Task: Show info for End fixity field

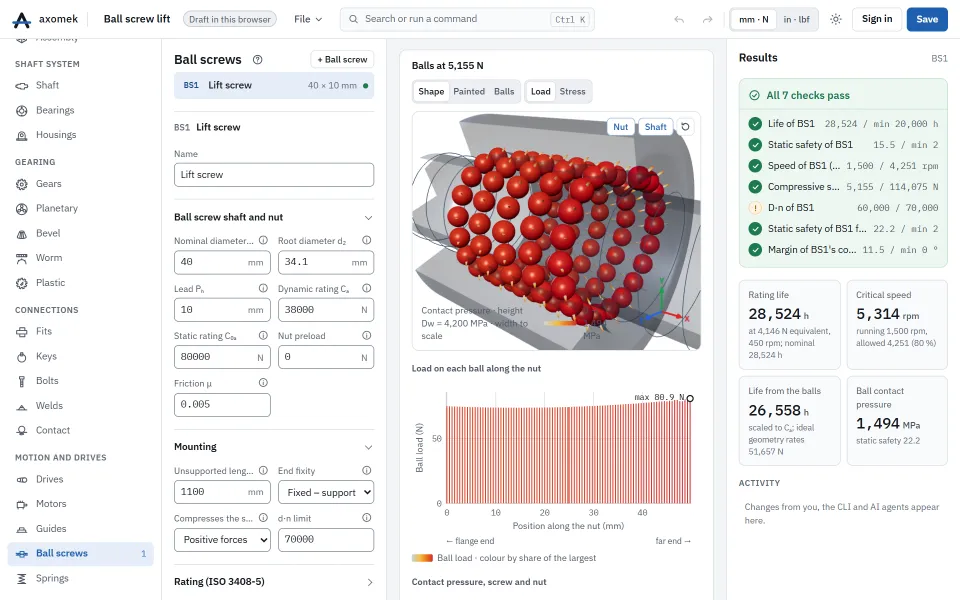Action: click(367, 470)
